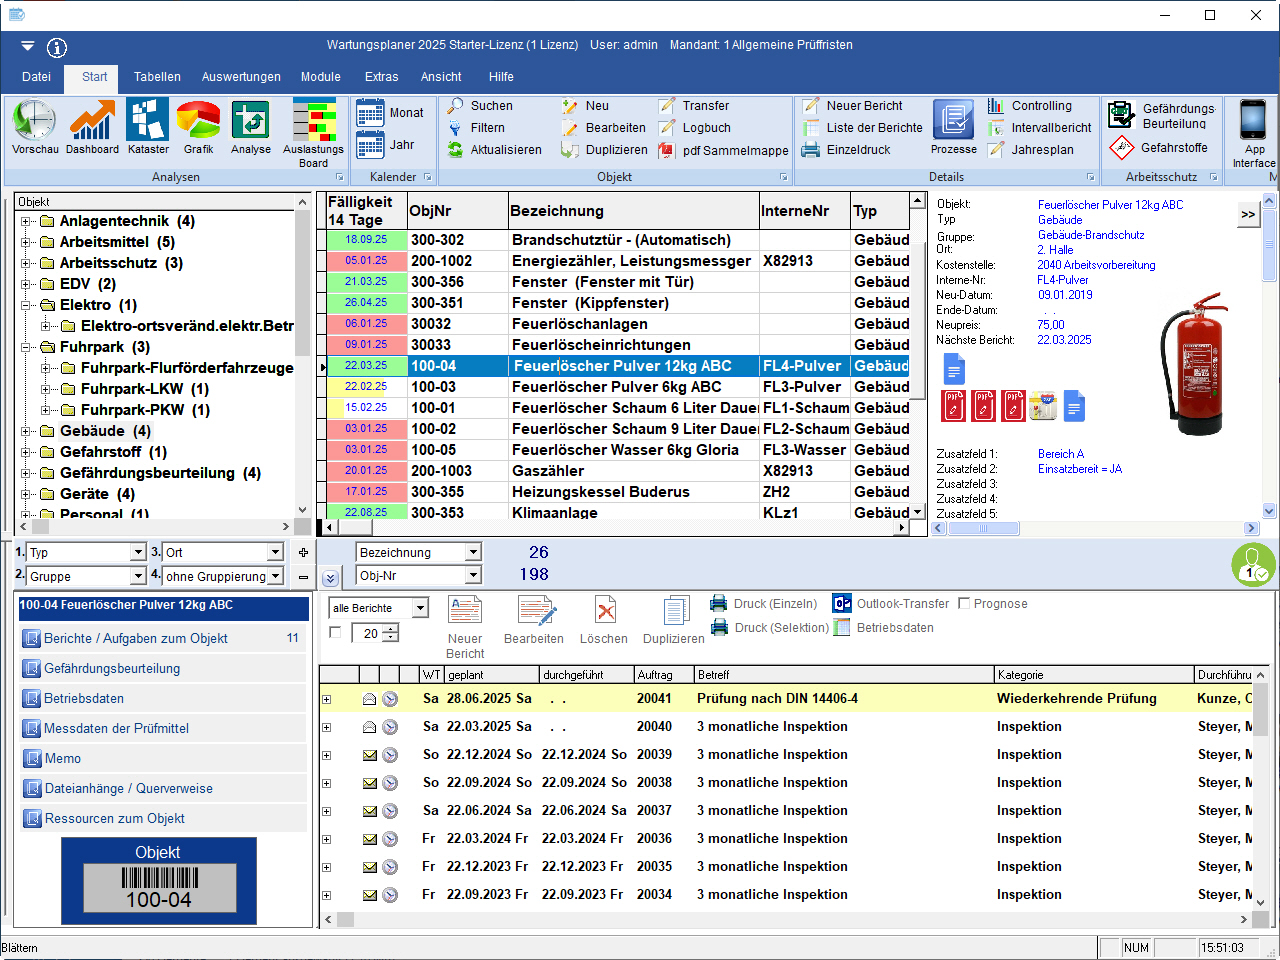This screenshot has height=960, width=1280.
Task: Open the Jahresplan tool
Action: [1031, 150]
